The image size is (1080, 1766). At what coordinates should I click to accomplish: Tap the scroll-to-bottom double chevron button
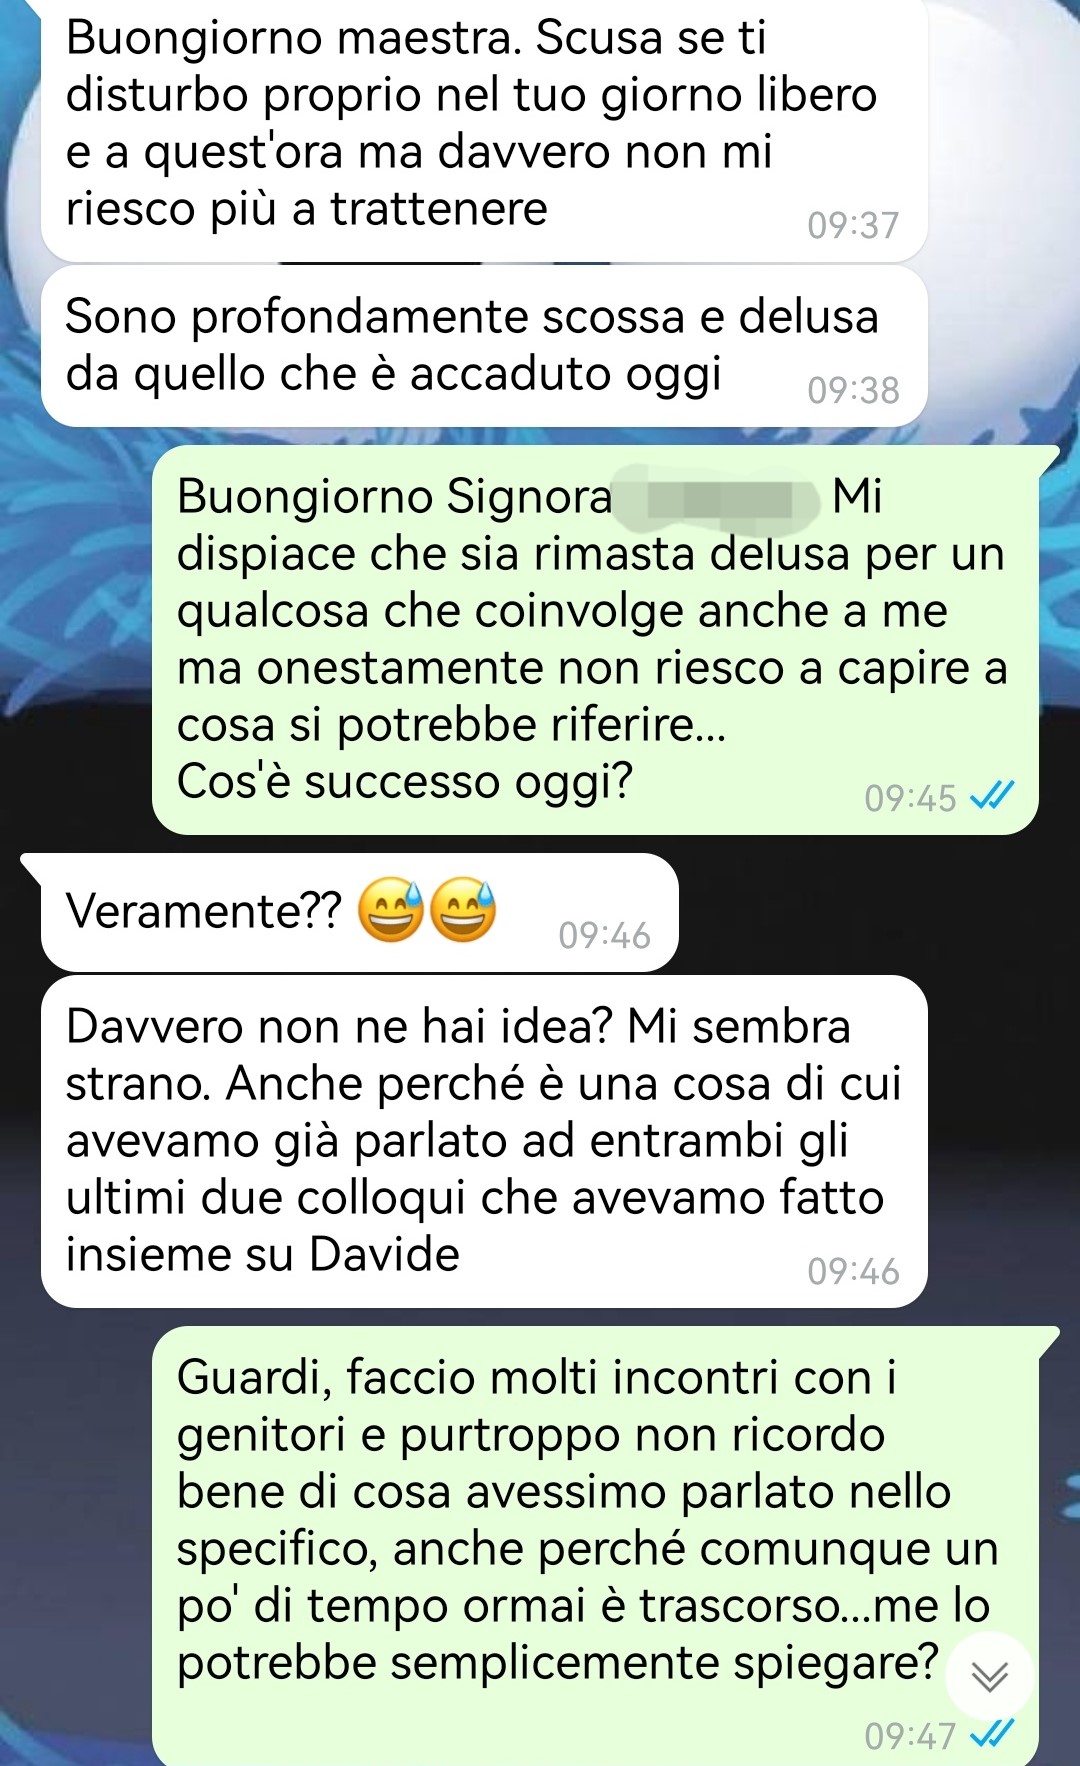point(989,1676)
